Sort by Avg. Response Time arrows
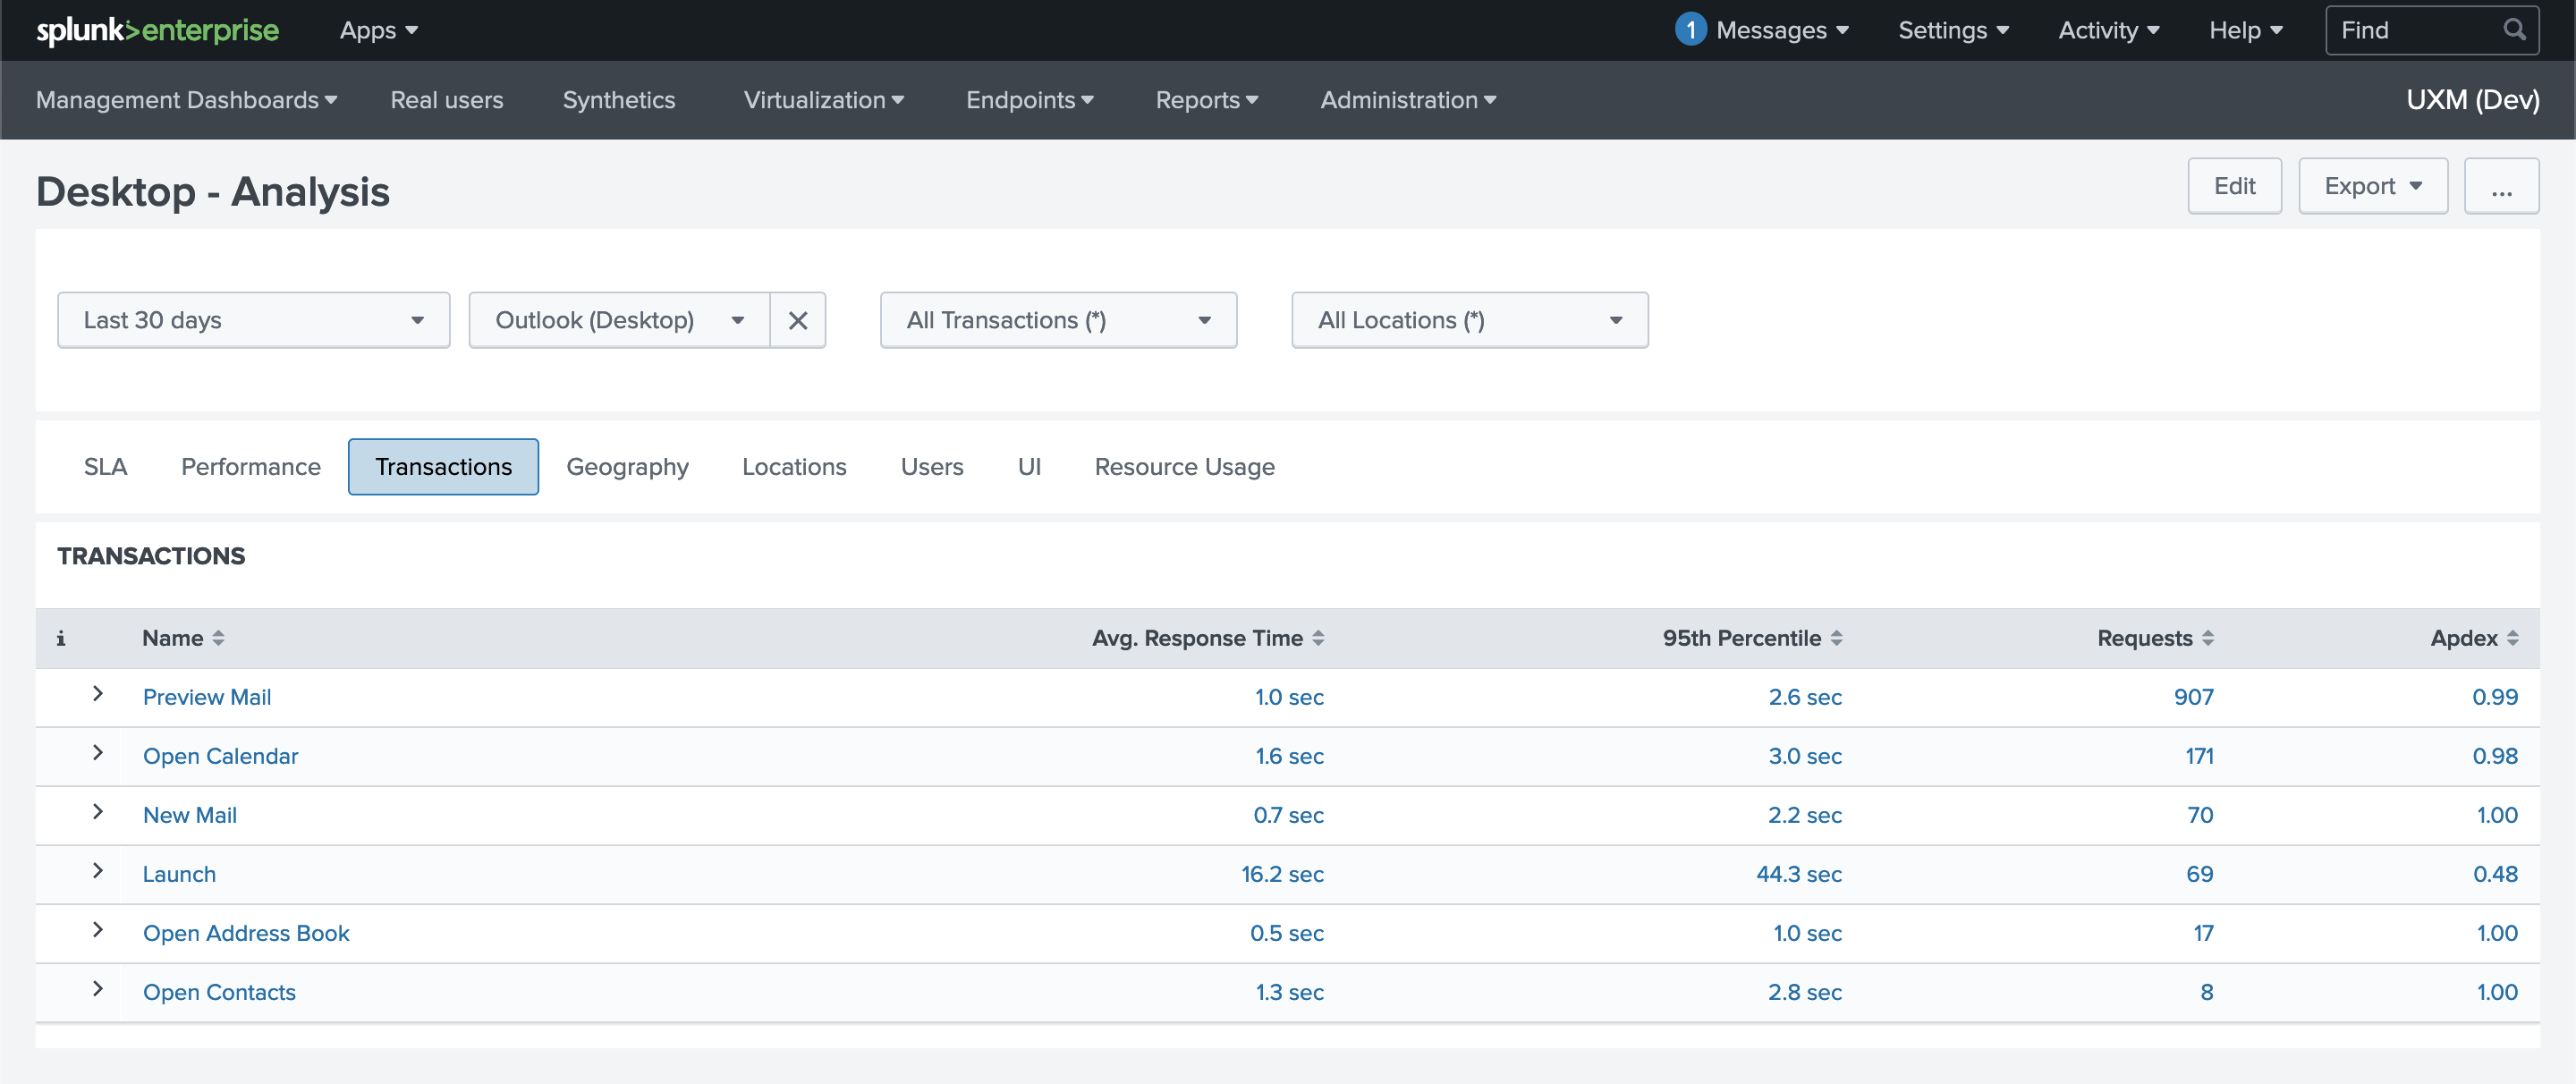The width and height of the screenshot is (2576, 1084). (1318, 638)
